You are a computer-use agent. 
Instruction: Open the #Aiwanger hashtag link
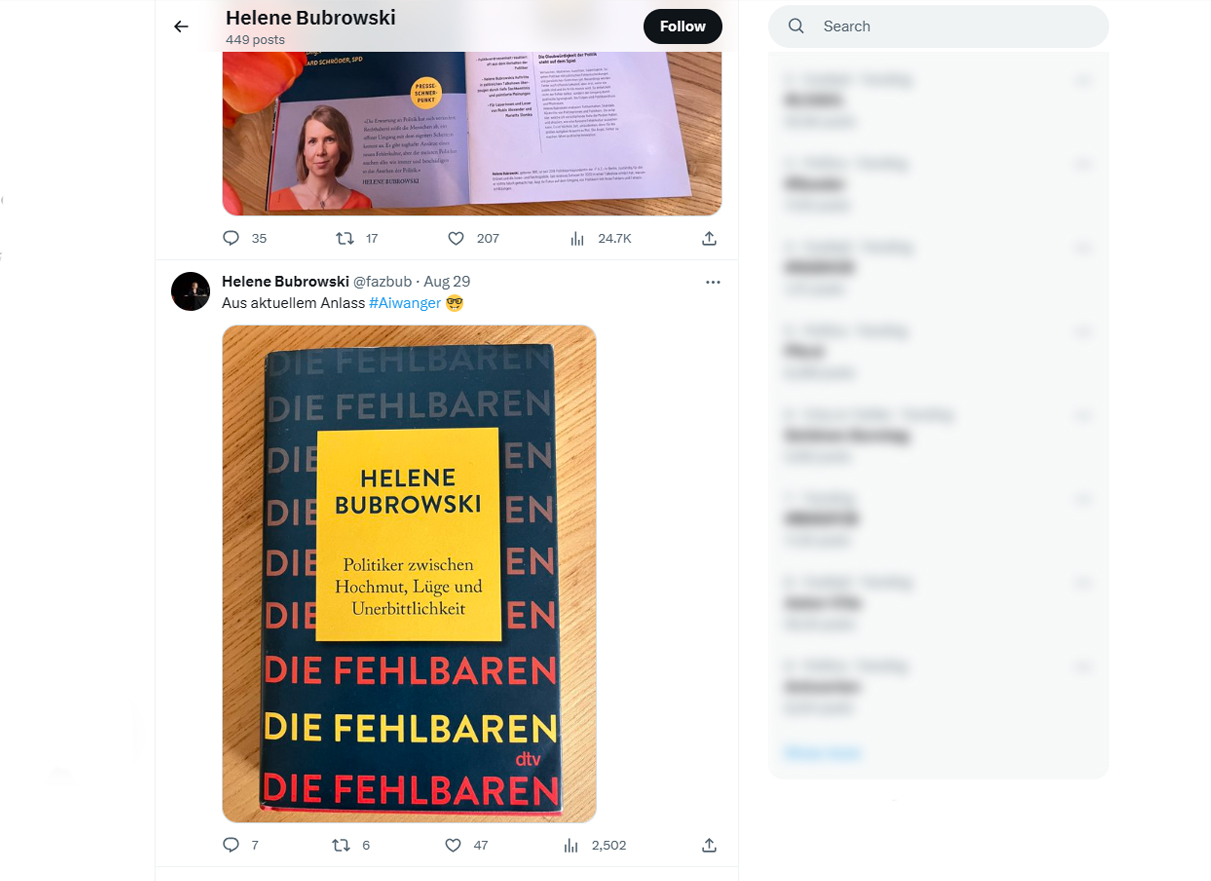405,303
